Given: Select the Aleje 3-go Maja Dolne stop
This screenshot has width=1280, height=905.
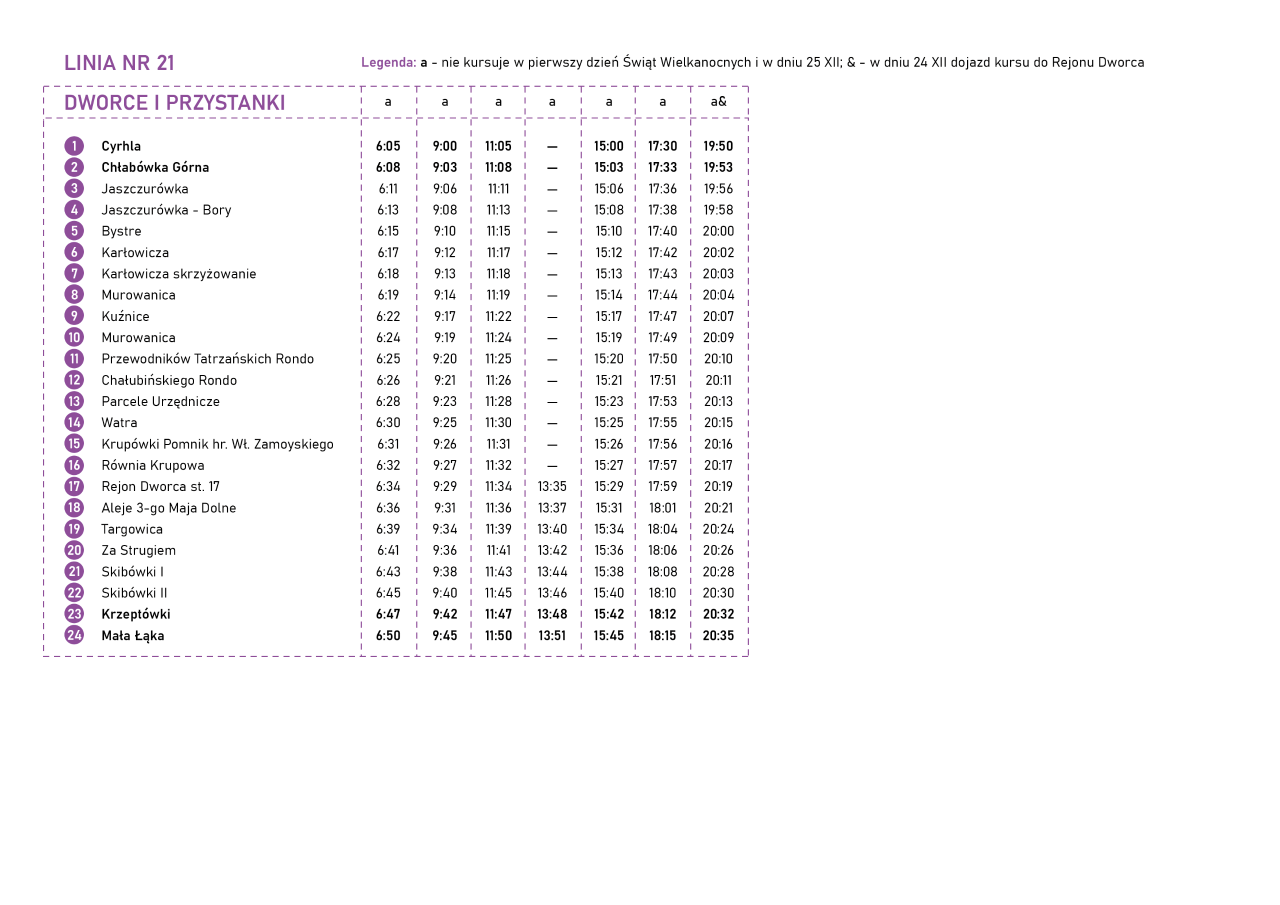Looking at the screenshot, I should click(x=168, y=508).
